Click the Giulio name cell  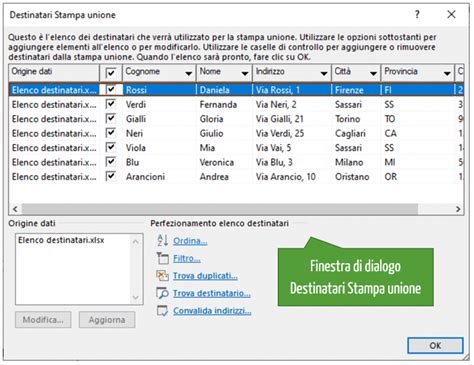point(224,133)
